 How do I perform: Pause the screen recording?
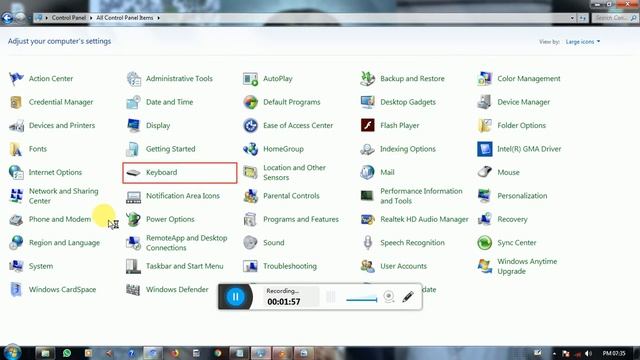click(236, 297)
